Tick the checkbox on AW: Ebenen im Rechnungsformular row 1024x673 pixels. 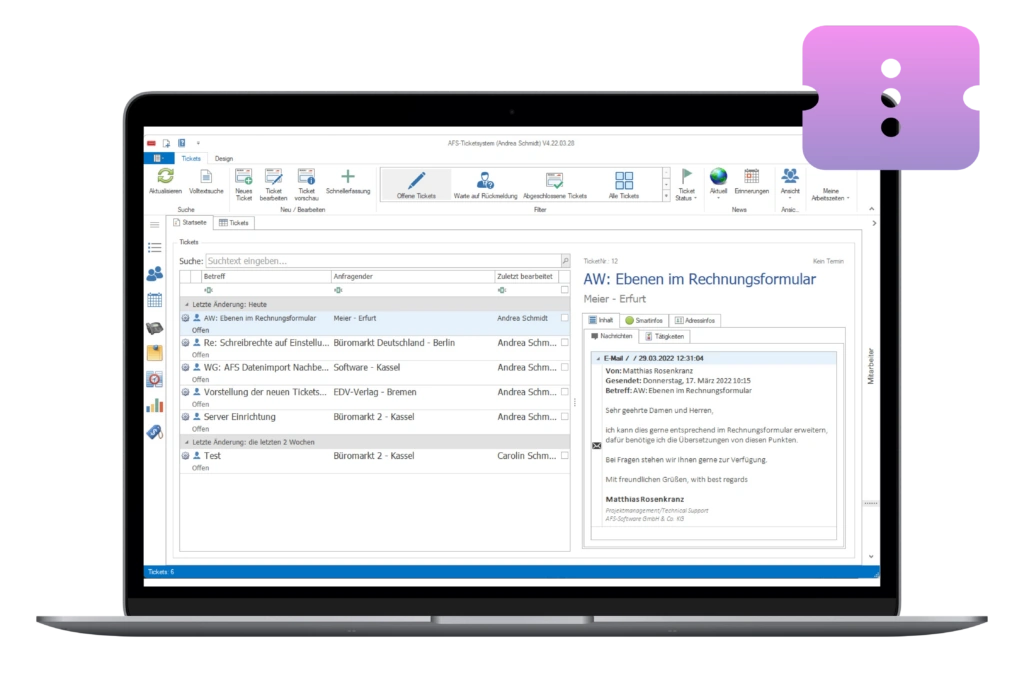coord(565,318)
